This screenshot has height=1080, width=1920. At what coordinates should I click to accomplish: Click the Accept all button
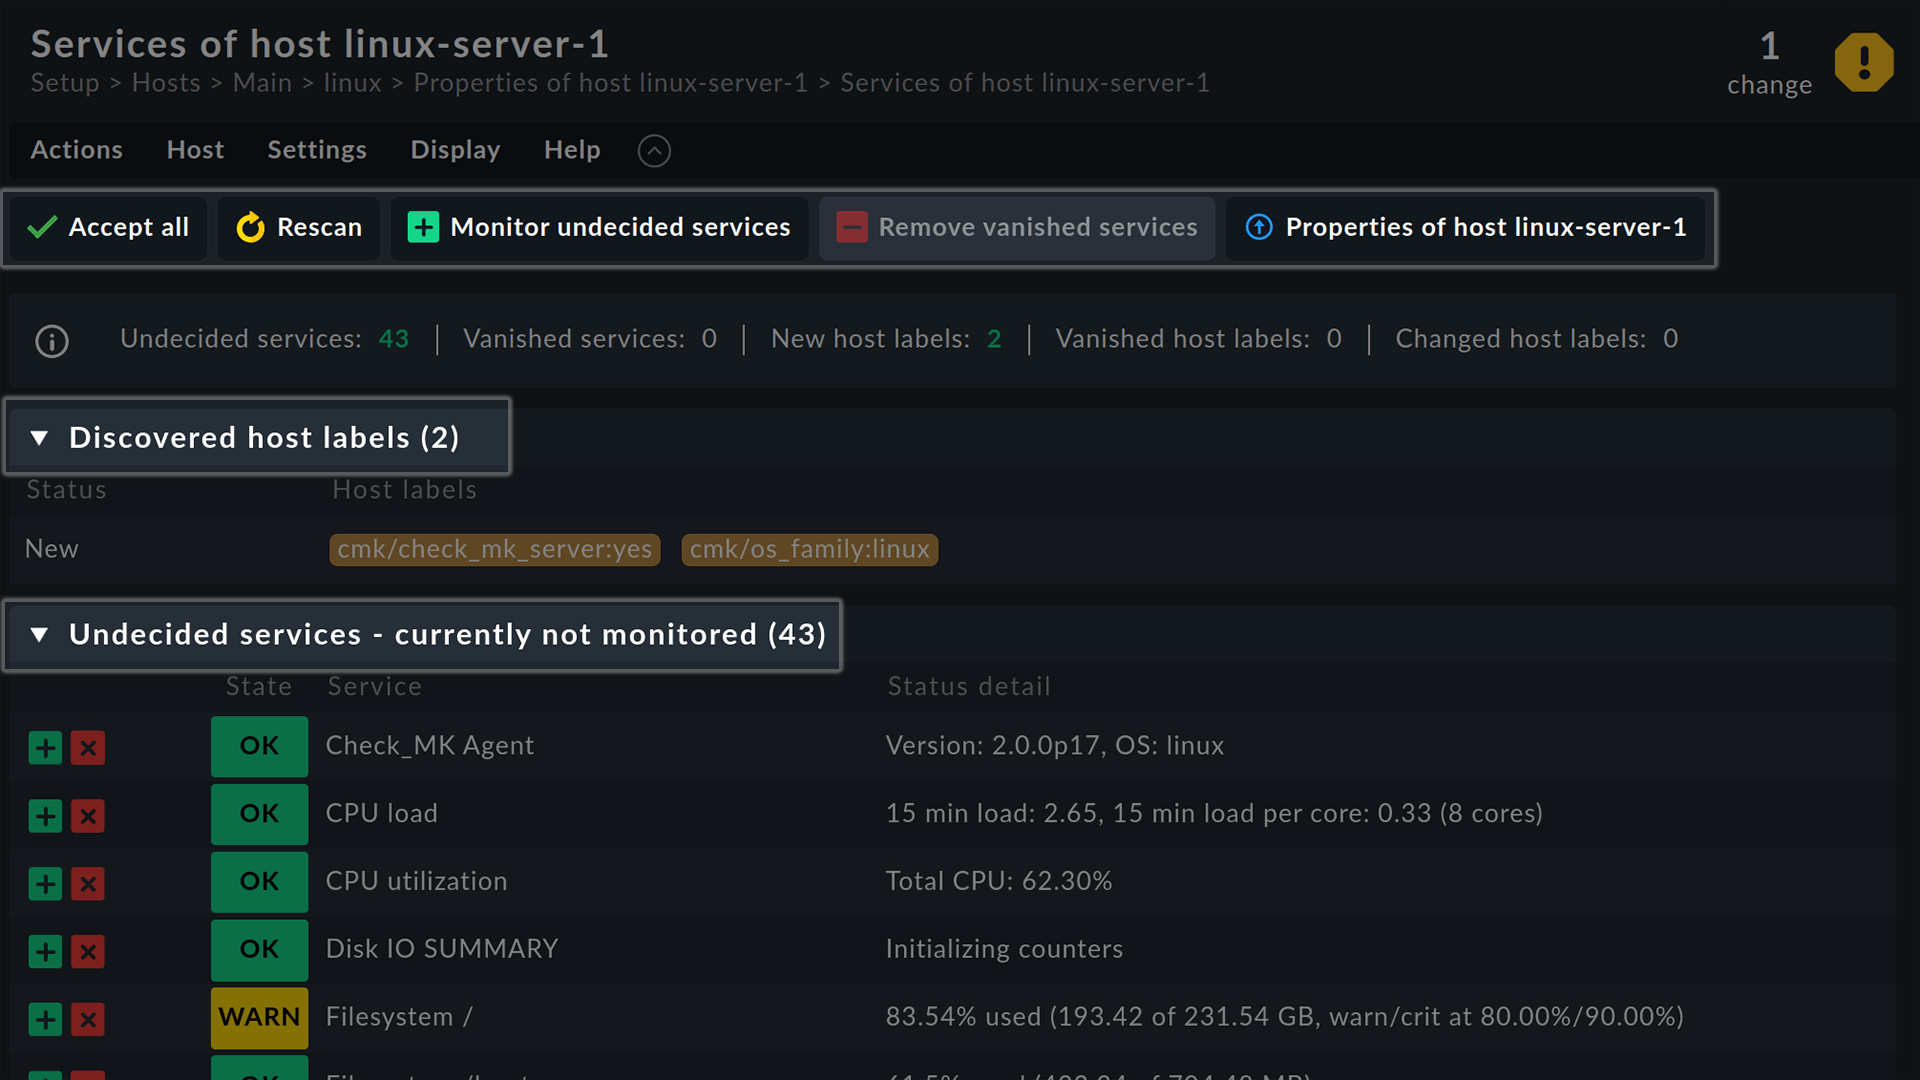click(108, 228)
